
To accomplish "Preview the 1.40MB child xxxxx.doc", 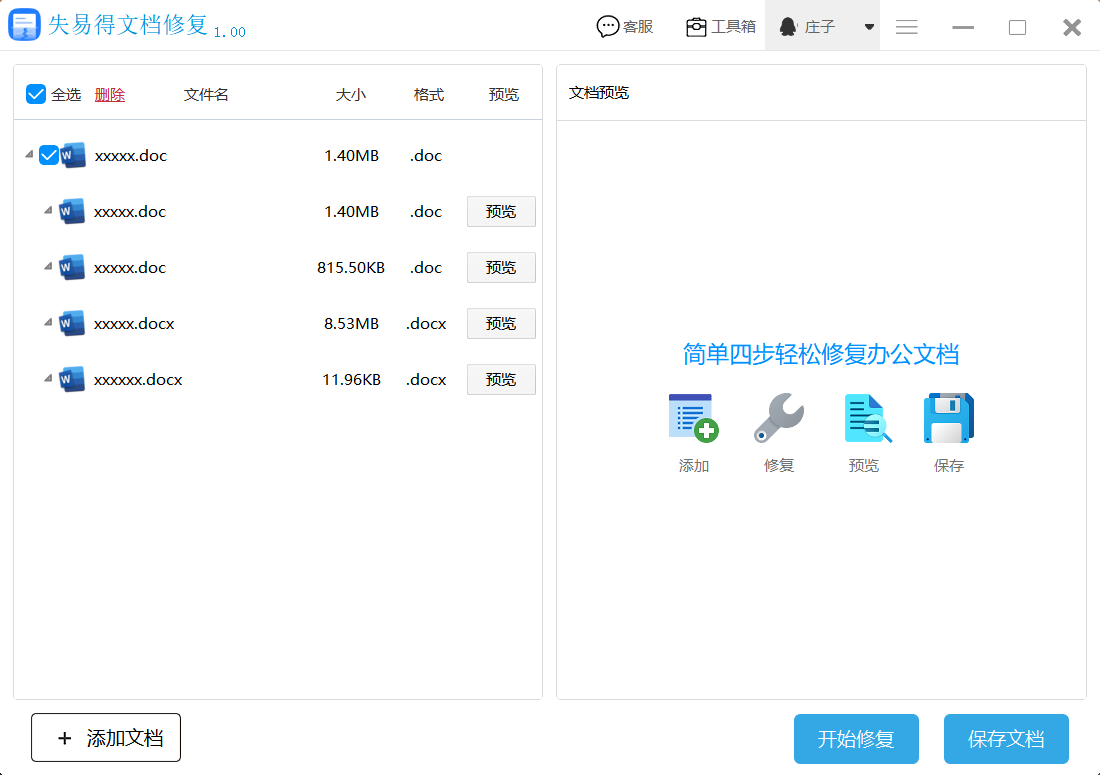I will [501, 211].
